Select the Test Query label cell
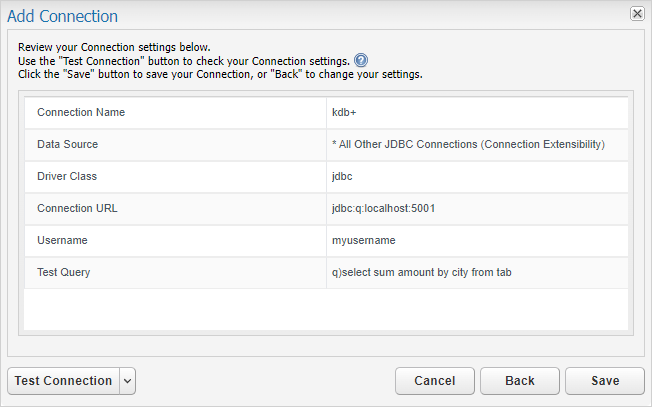652x407 pixels. pyautogui.click(x=175, y=272)
